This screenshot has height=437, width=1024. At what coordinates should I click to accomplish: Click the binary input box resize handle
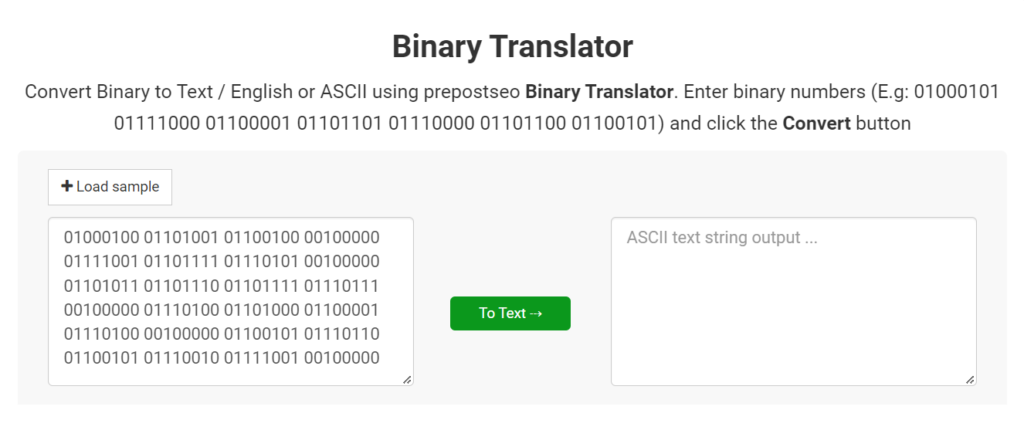click(407, 379)
